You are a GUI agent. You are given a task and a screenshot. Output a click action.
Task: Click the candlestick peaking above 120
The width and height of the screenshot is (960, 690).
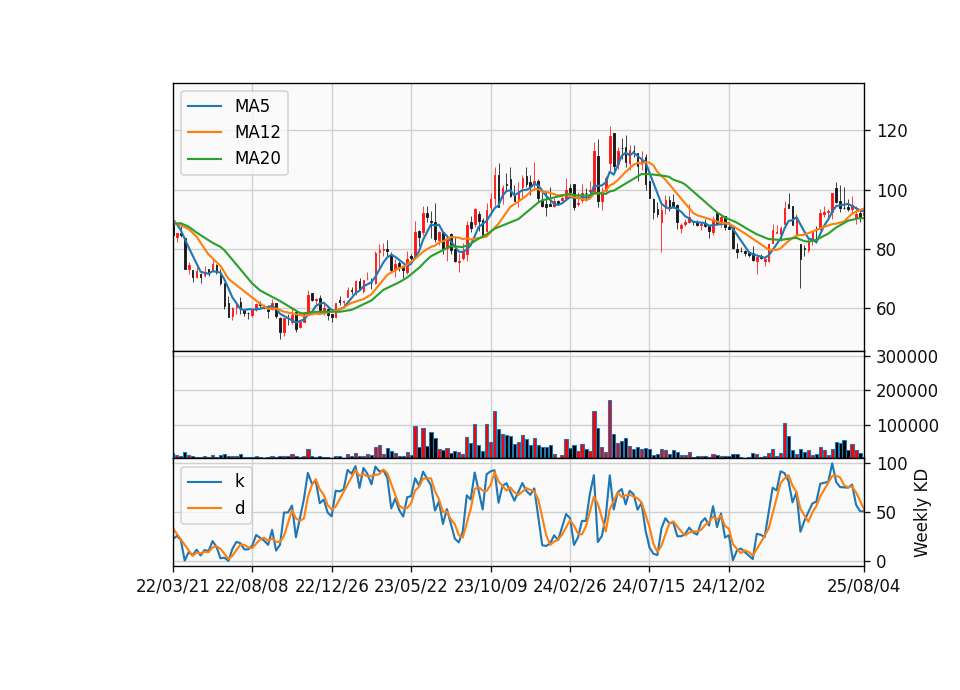coord(610,150)
